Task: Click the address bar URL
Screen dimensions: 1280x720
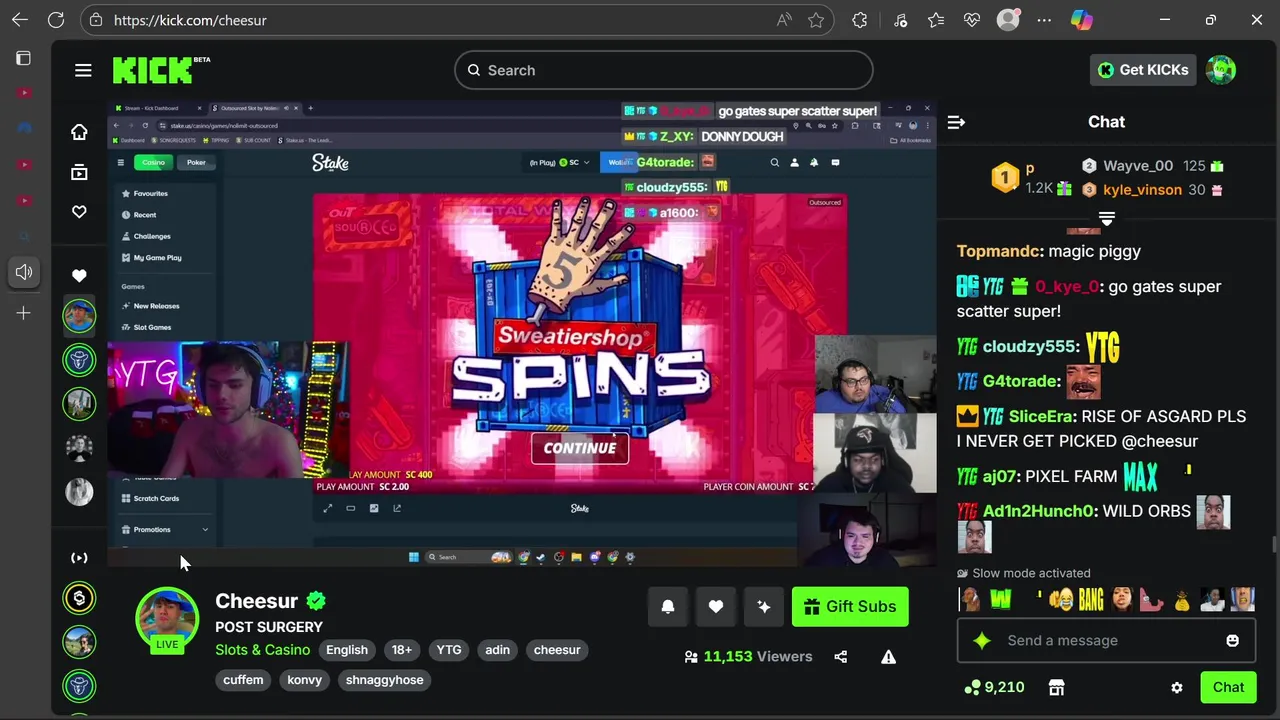Action: point(190,20)
